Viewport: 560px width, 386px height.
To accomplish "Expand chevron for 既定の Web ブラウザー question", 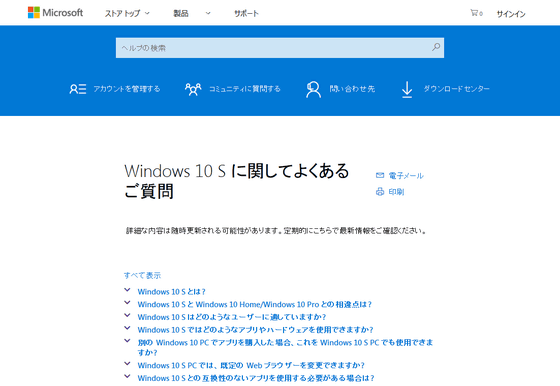I will coord(127,364).
